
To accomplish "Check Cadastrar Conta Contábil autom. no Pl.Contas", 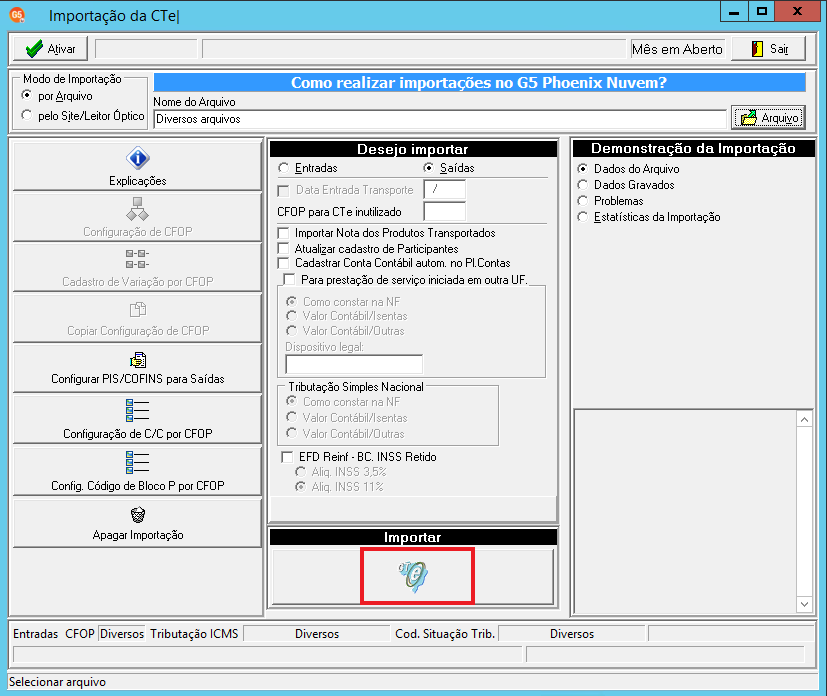I will (x=283, y=263).
